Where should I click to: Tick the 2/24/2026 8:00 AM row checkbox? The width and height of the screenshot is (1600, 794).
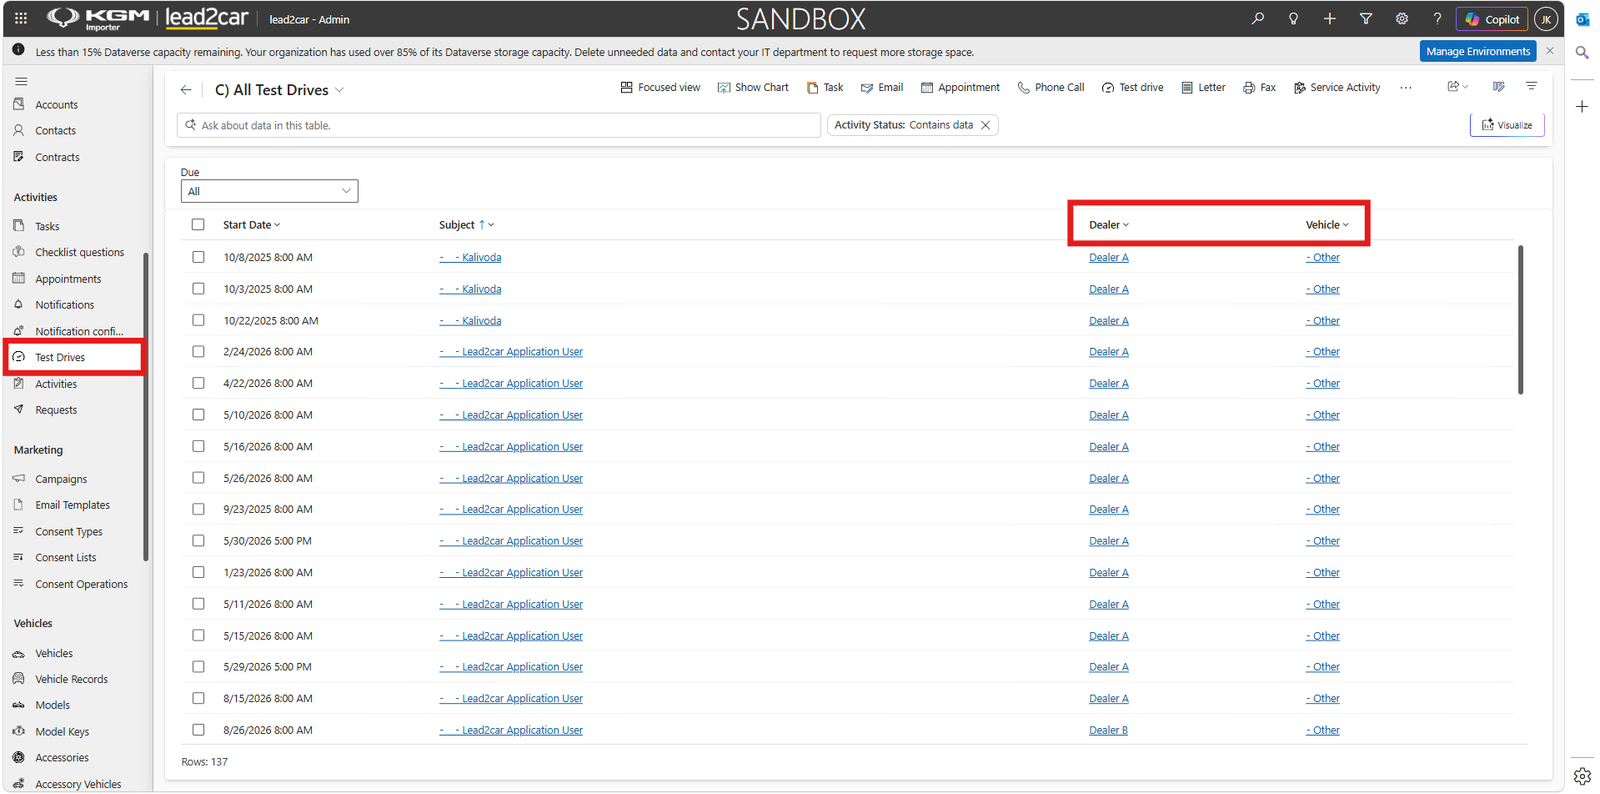pyautogui.click(x=198, y=352)
